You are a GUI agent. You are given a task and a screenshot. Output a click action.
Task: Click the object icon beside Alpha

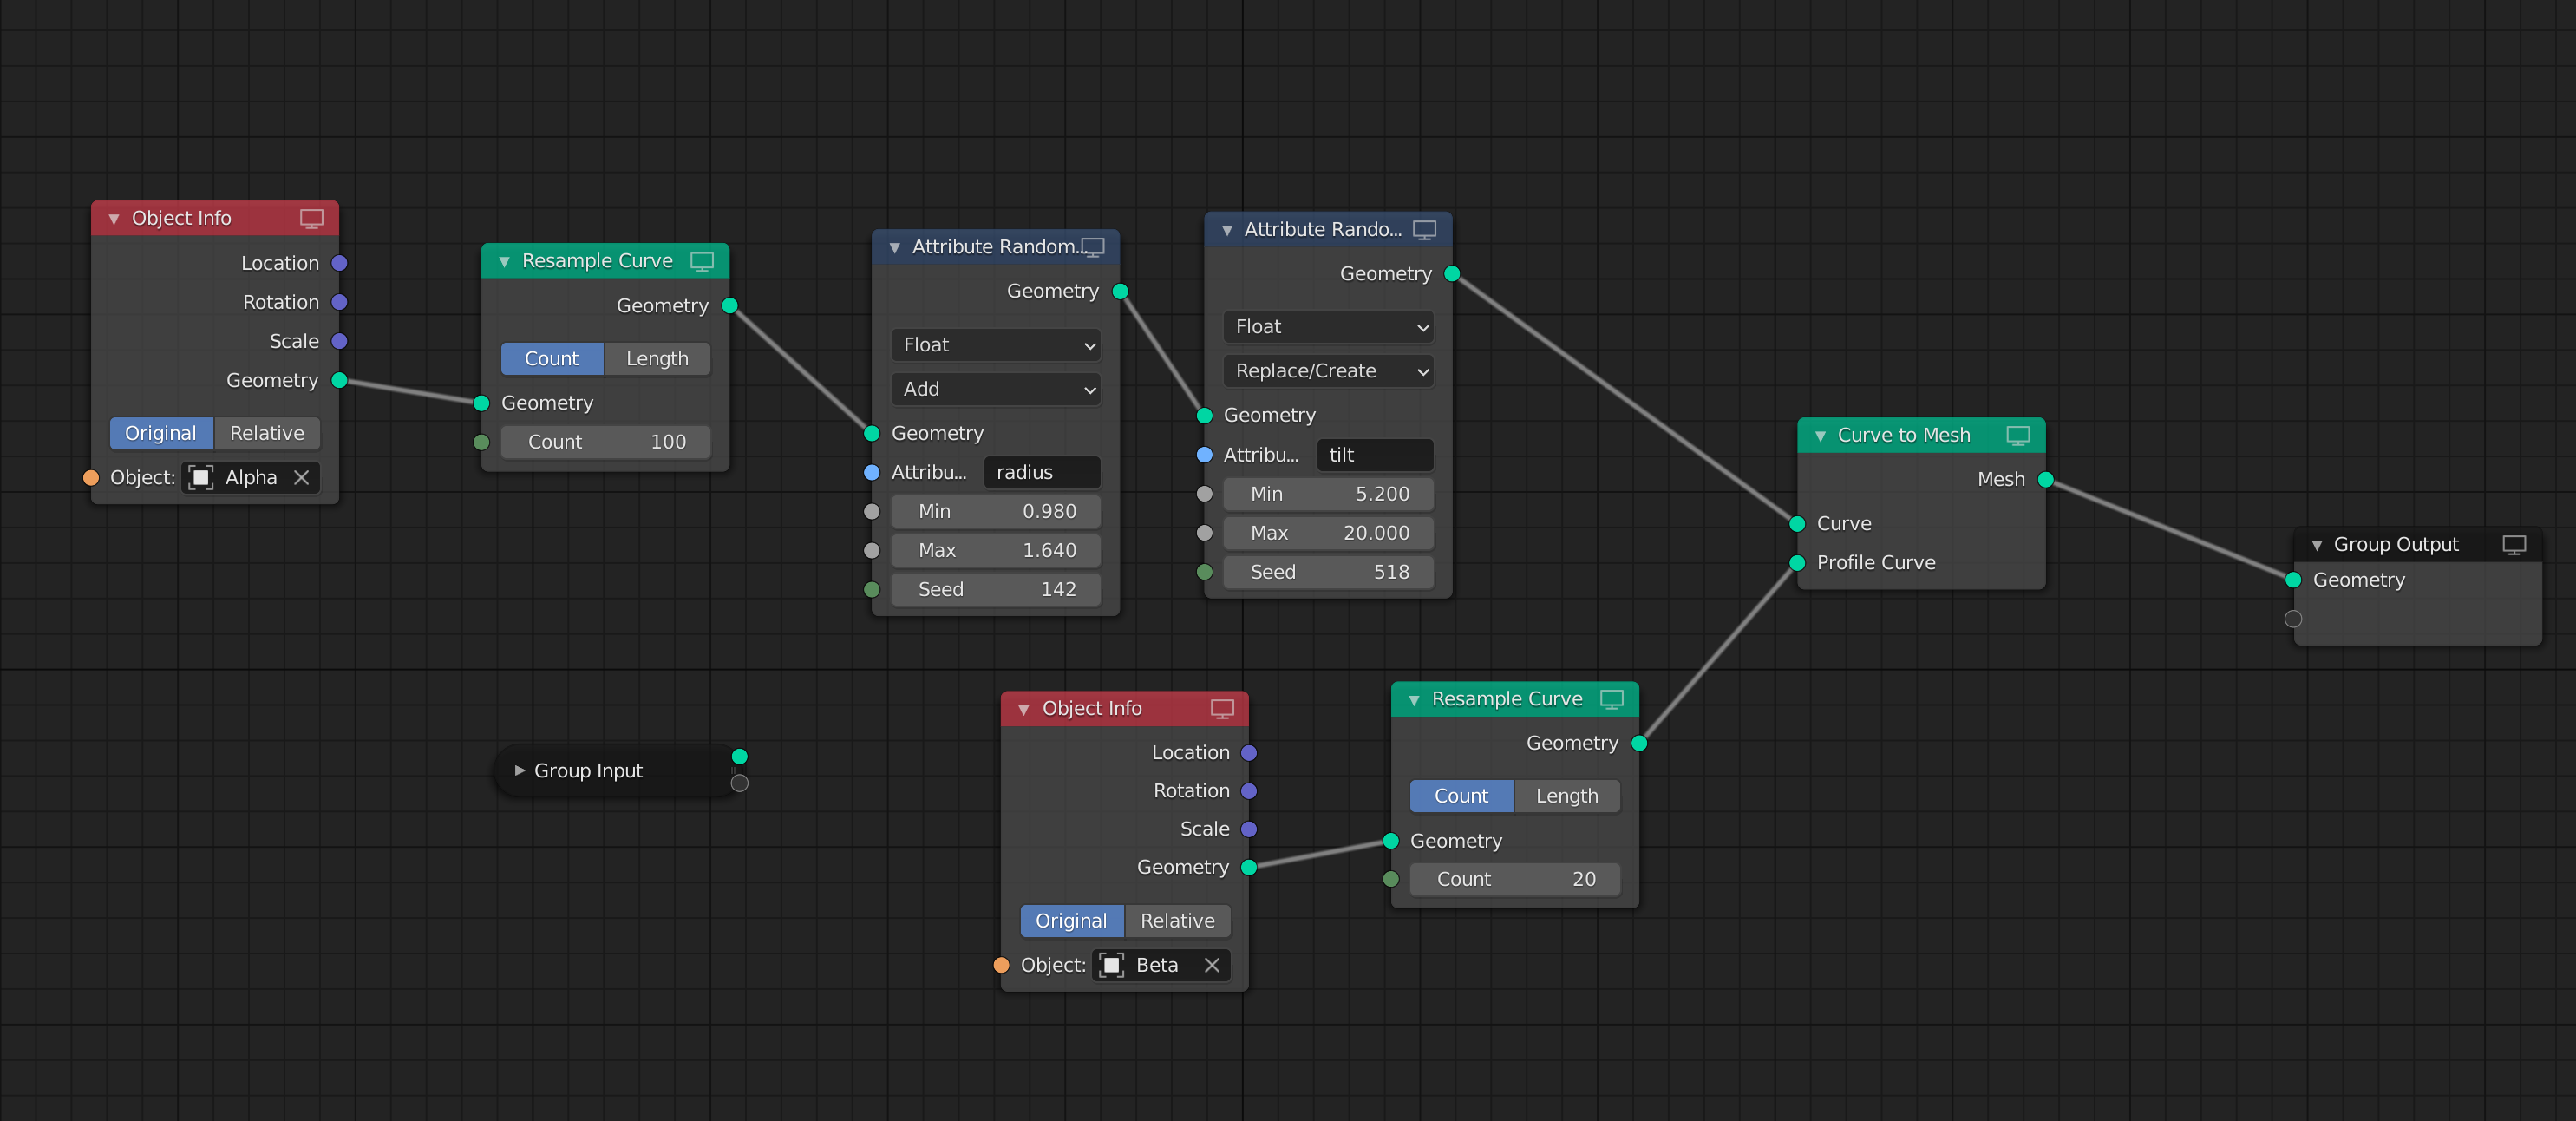(x=201, y=478)
